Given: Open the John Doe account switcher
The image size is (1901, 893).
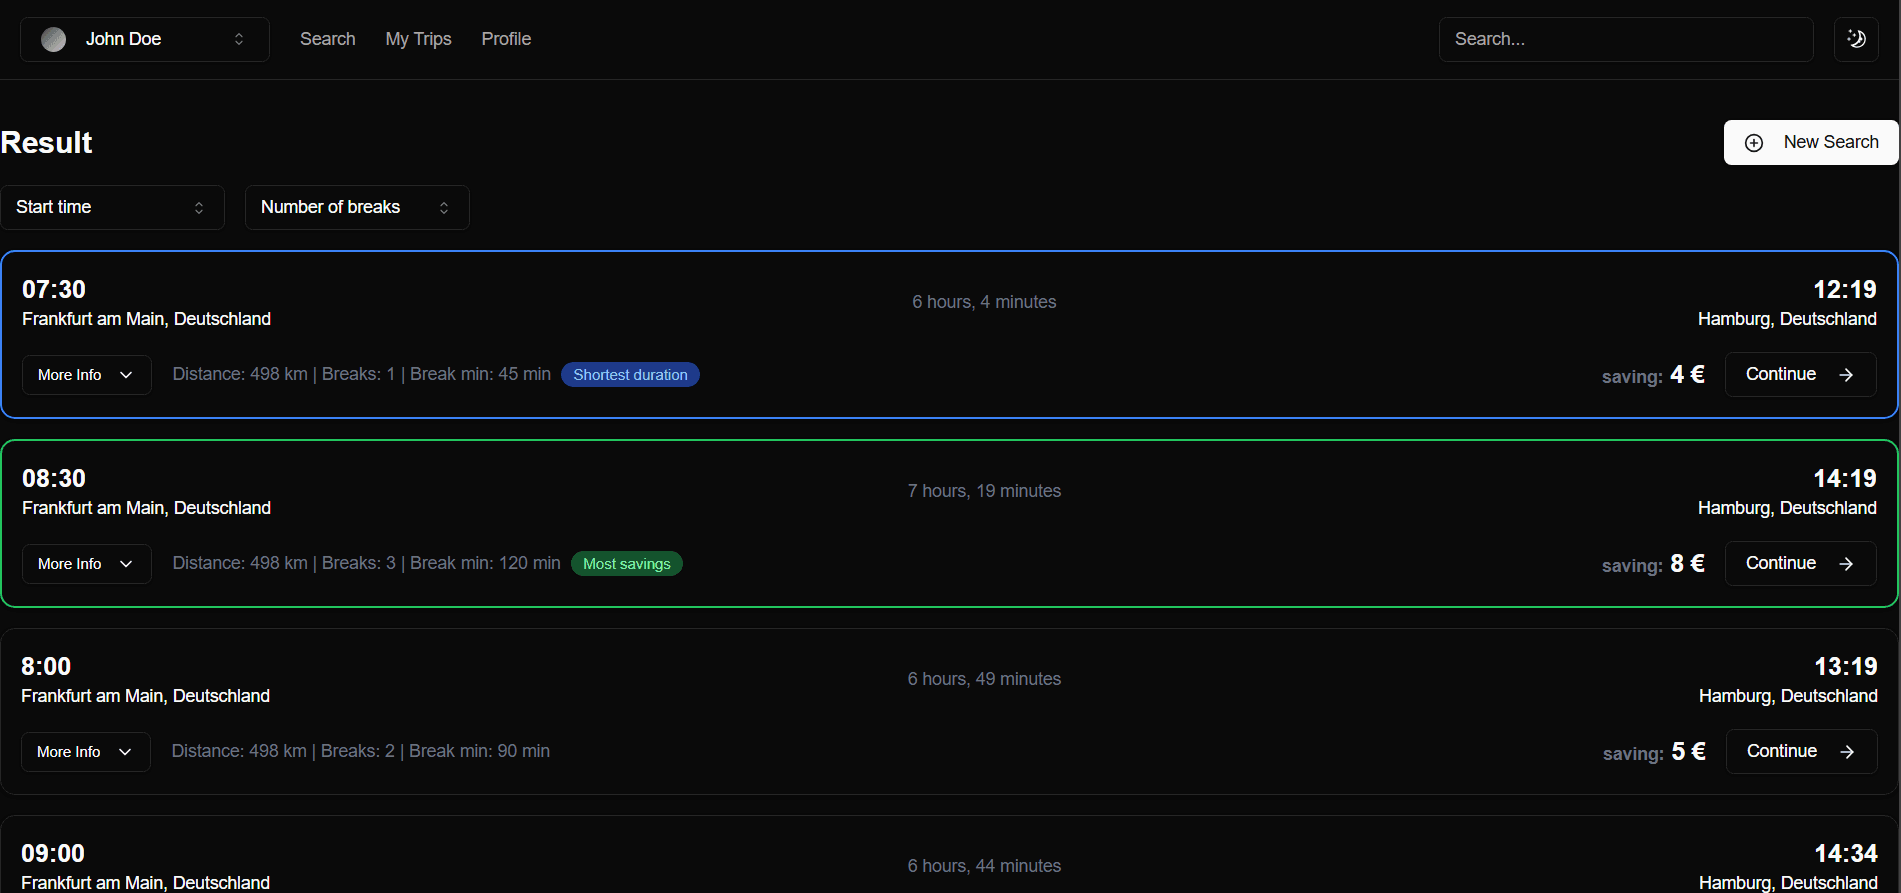Looking at the screenshot, I should click(x=145, y=39).
